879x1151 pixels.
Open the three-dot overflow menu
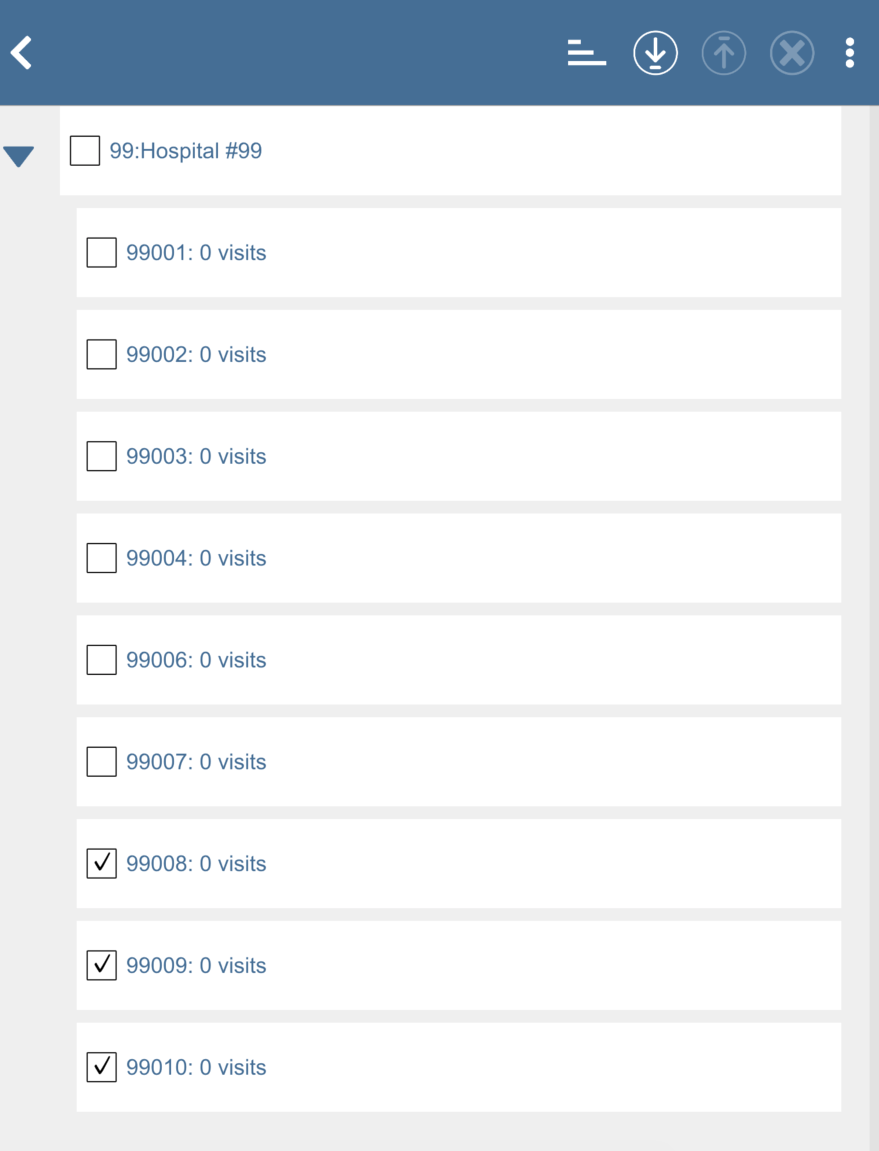click(849, 53)
